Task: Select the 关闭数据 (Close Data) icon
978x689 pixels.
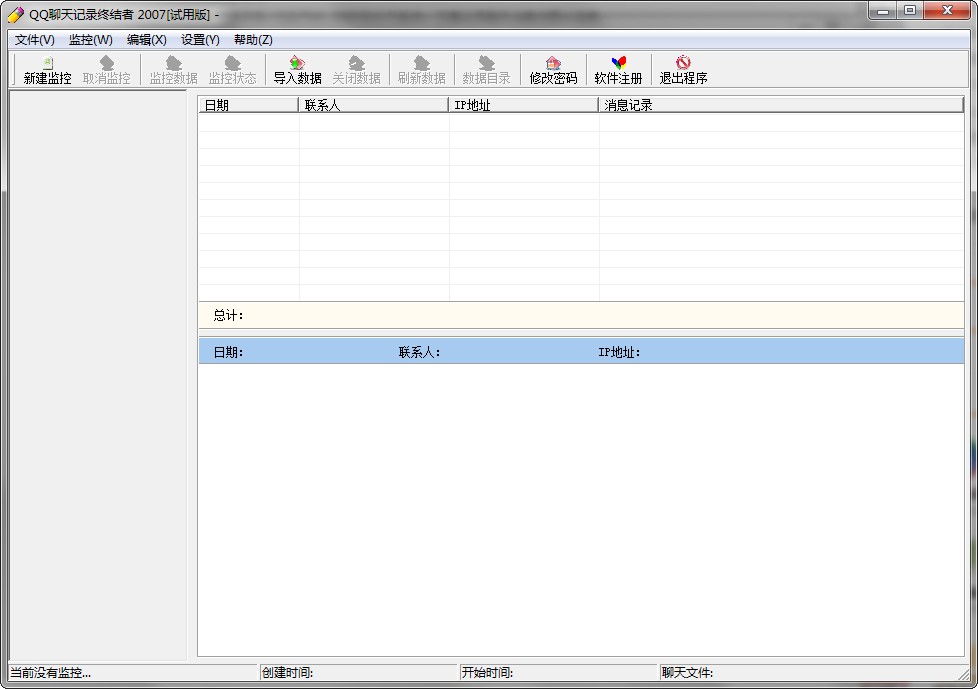Action: click(x=358, y=69)
